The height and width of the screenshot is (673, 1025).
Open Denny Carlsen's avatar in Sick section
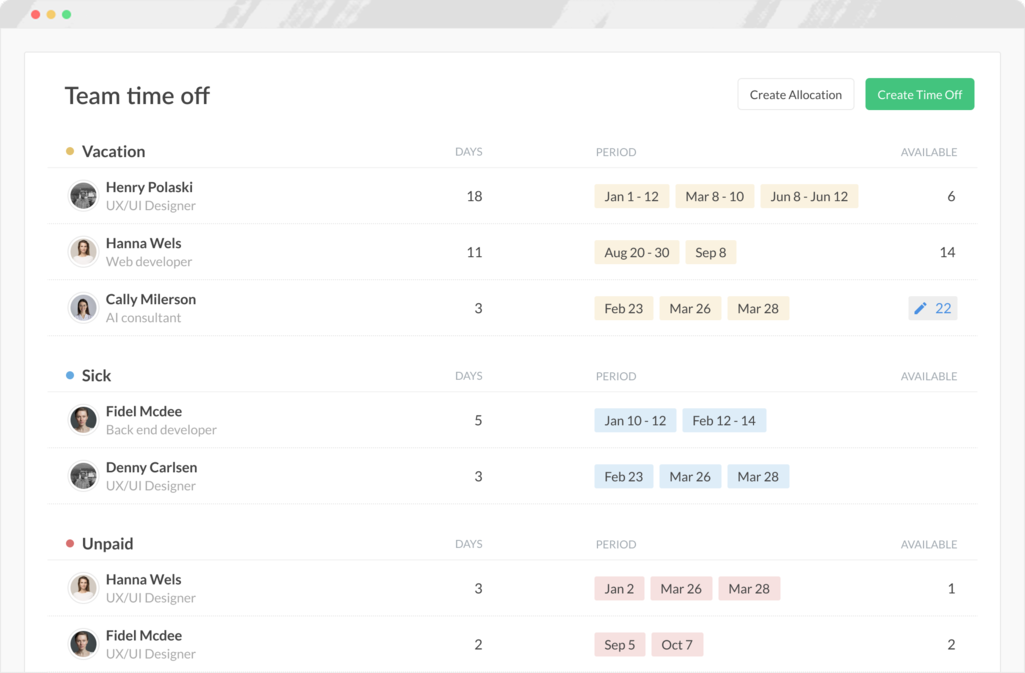(83, 476)
